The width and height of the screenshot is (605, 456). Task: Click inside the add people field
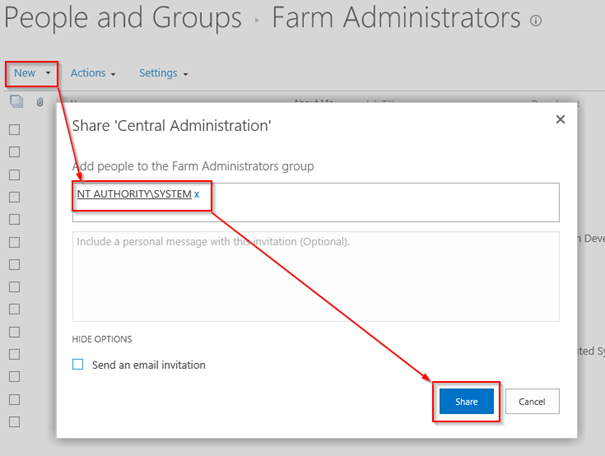coord(380,202)
